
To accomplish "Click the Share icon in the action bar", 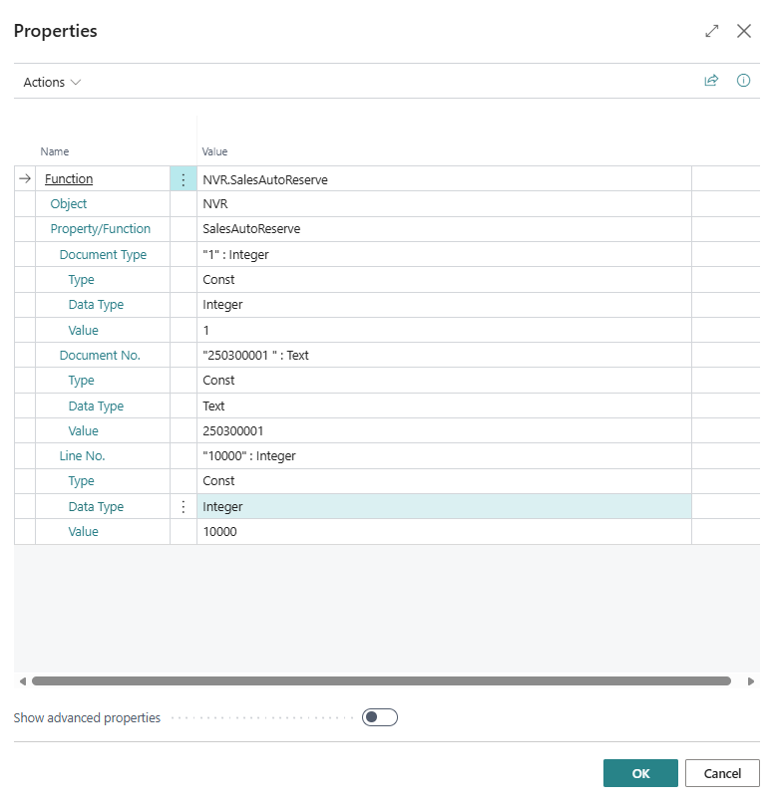I will pyautogui.click(x=711, y=81).
